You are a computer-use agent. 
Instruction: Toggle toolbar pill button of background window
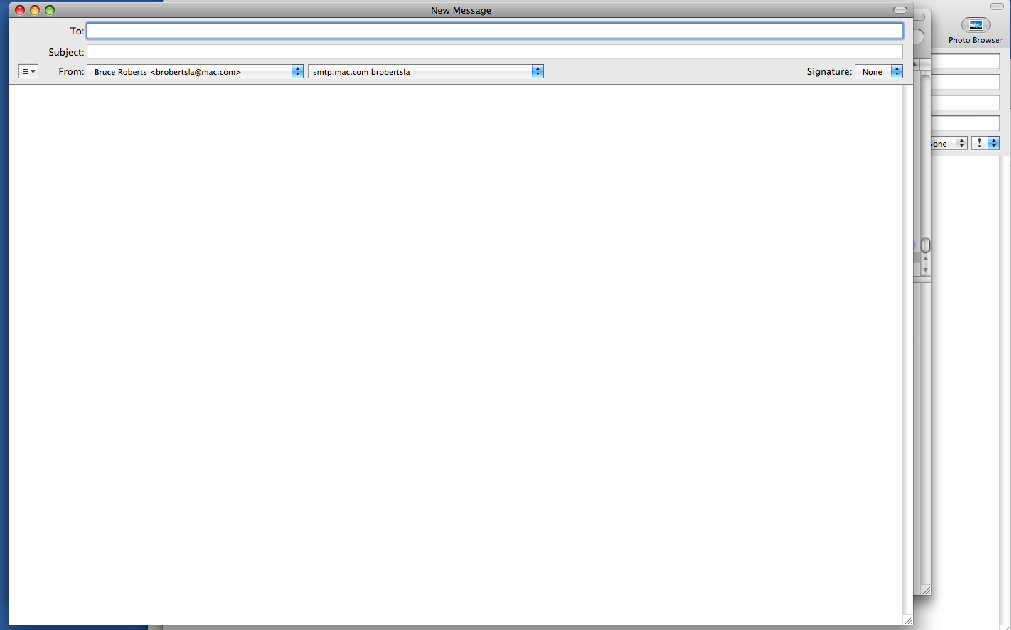996,6
